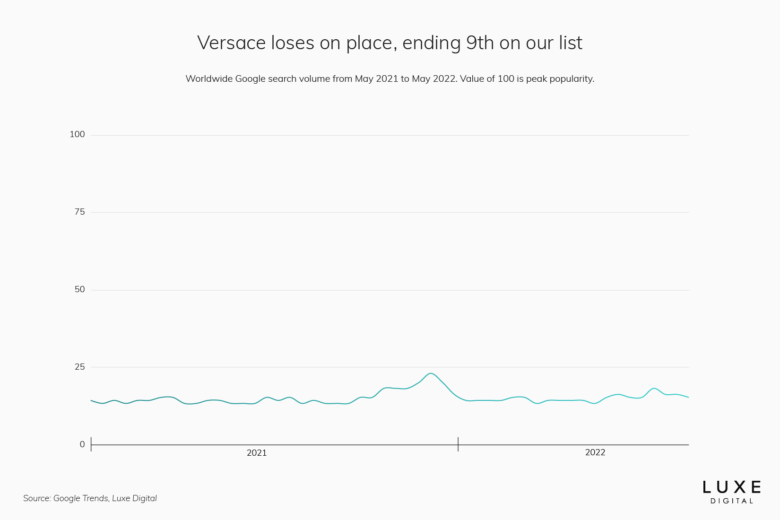Click the left starting point of the trend line
Screen dimensions: 780x520
tap(91, 400)
